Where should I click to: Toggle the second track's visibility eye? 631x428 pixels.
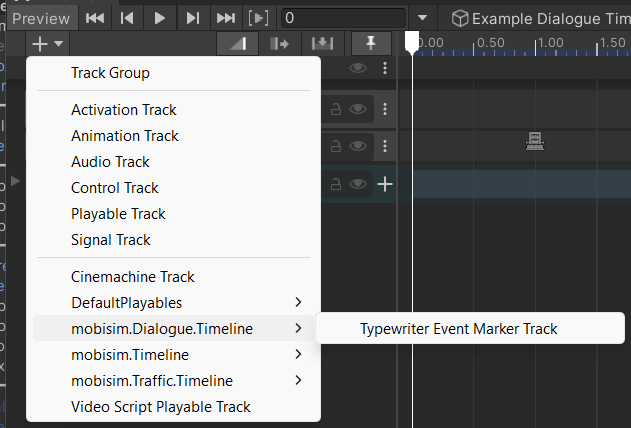(358, 146)
